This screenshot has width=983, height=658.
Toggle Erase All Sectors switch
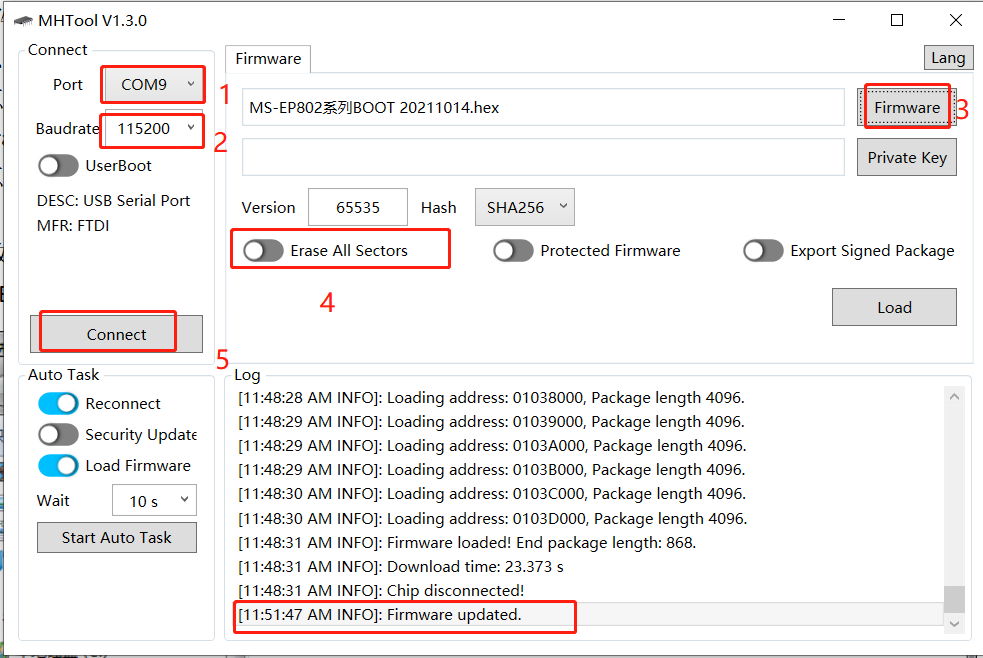click(x=263, y=251)
